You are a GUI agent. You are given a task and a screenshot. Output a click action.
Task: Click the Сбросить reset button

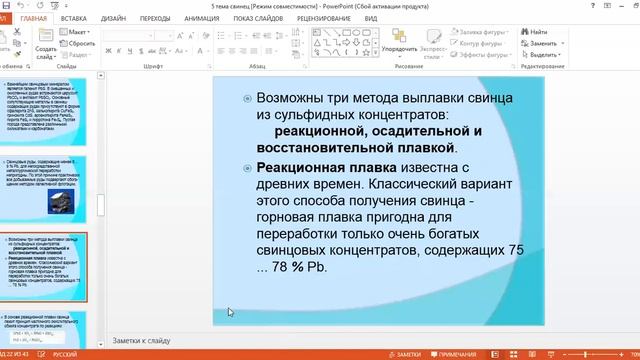click(x=77, y=43)
